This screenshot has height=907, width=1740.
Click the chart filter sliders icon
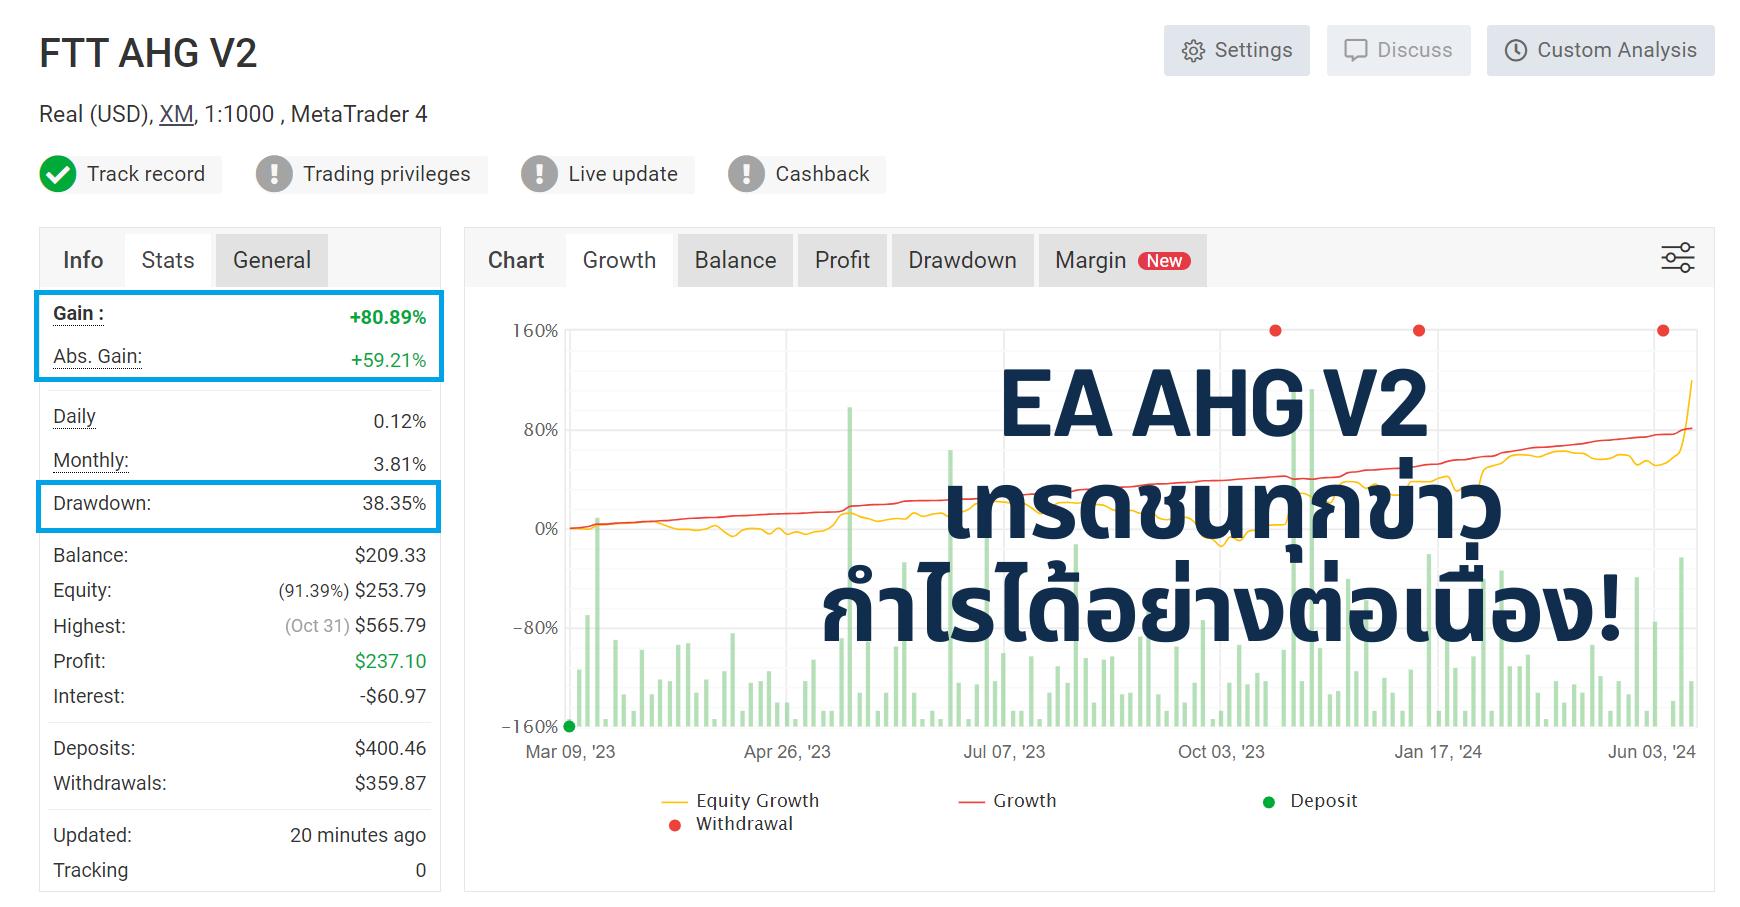pos(1678,258)
